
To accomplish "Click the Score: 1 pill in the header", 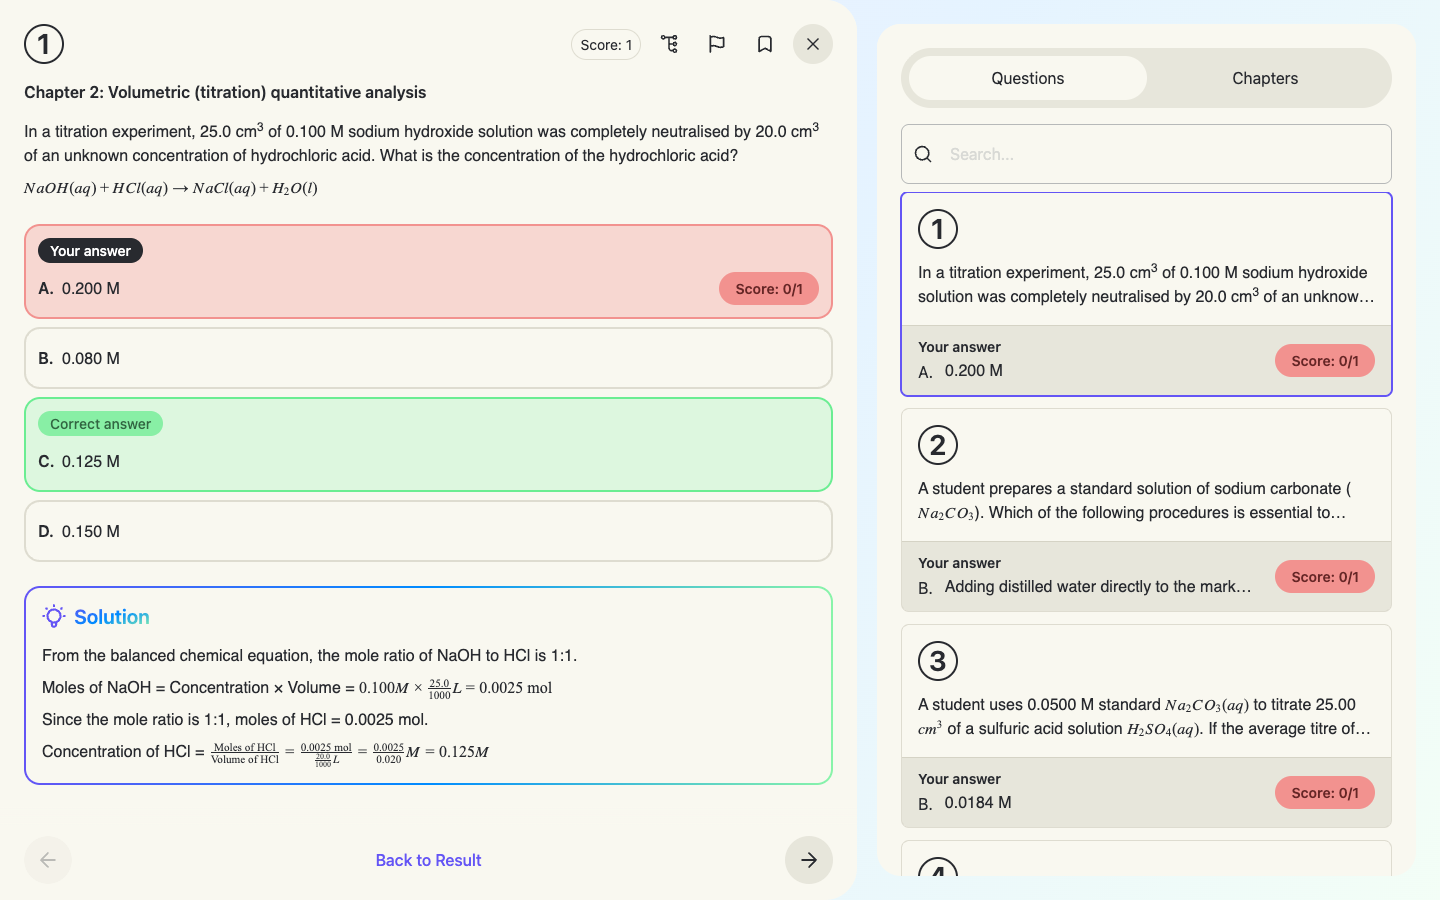I will click(x=606, y=44).
